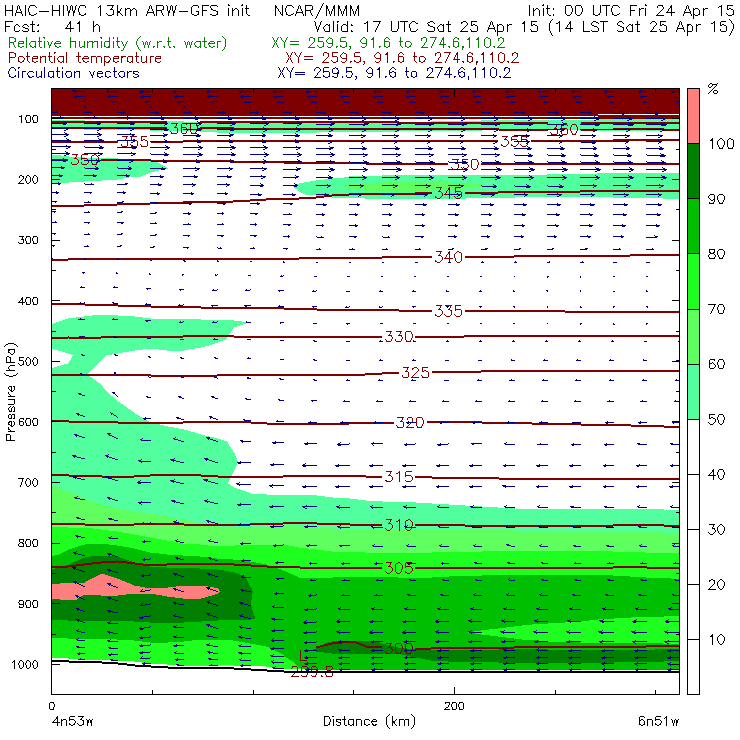Click the dark red band above 100 hPa
740x740 pixels.
click(365, 102)
